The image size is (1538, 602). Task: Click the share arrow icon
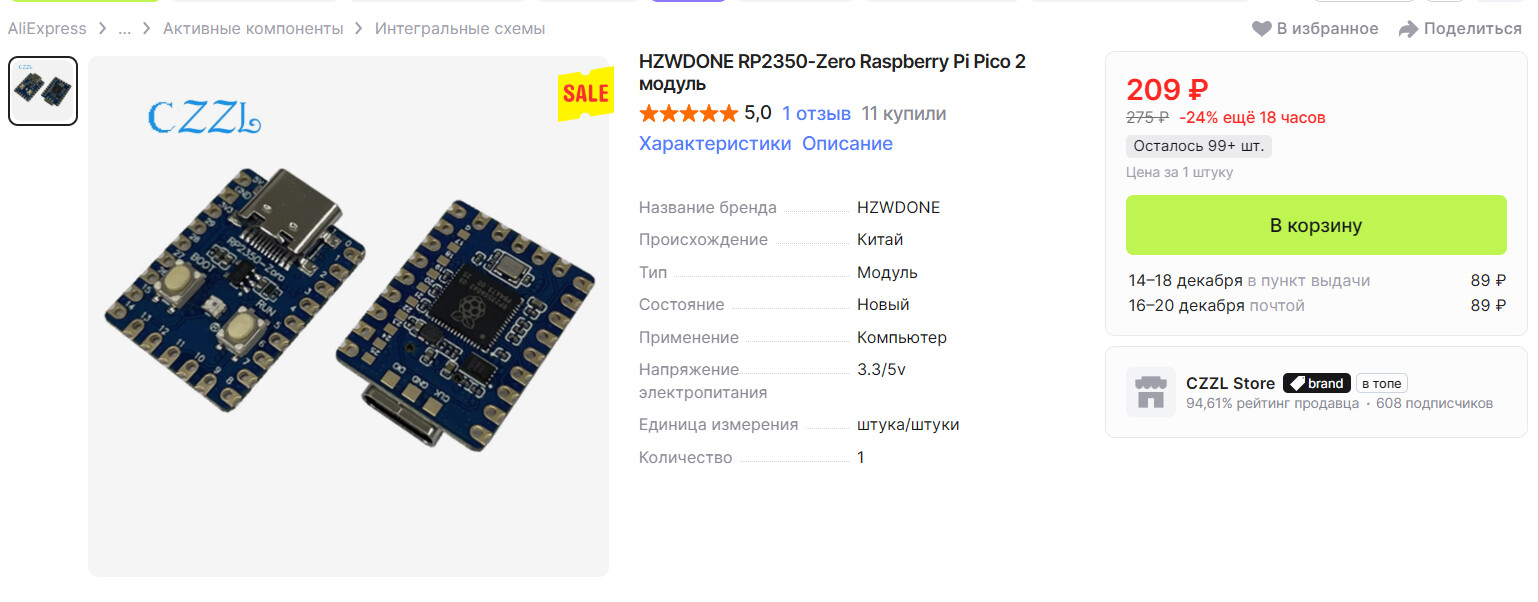(x=1408, y=29)
